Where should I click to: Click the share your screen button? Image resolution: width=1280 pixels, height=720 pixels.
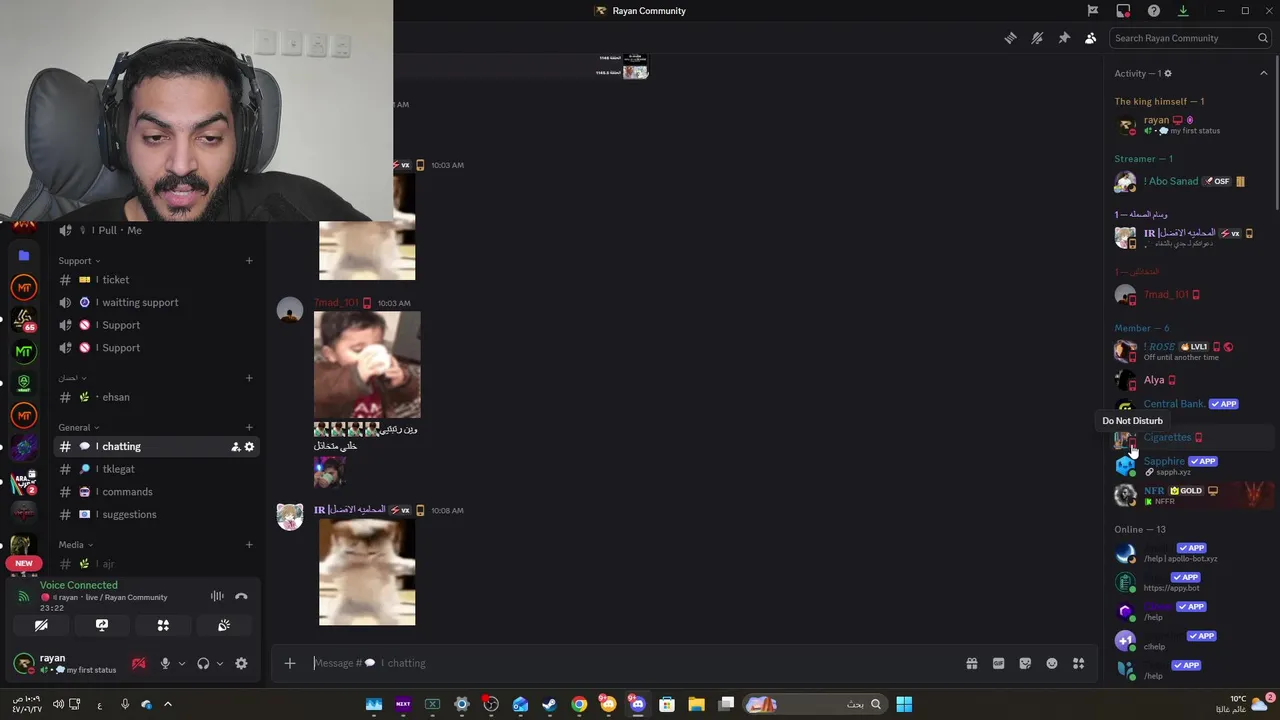click(102, 625)
